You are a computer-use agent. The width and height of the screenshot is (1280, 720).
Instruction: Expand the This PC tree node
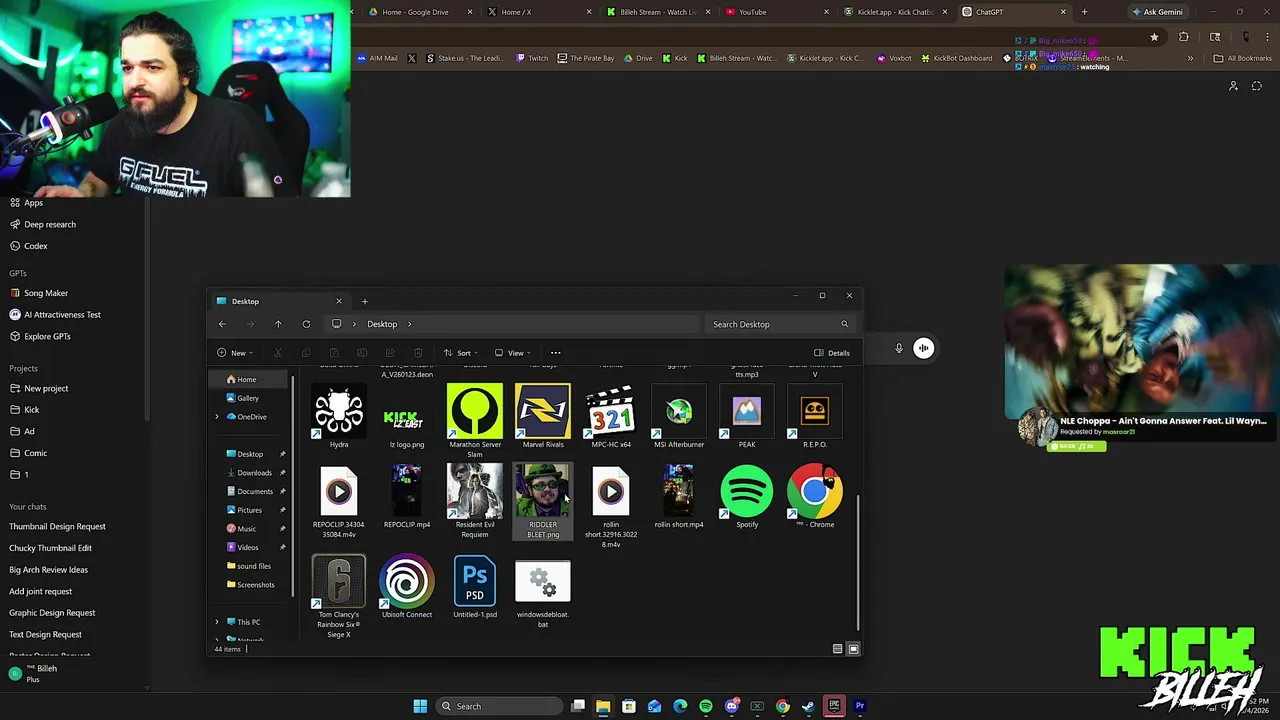point(217,622)
